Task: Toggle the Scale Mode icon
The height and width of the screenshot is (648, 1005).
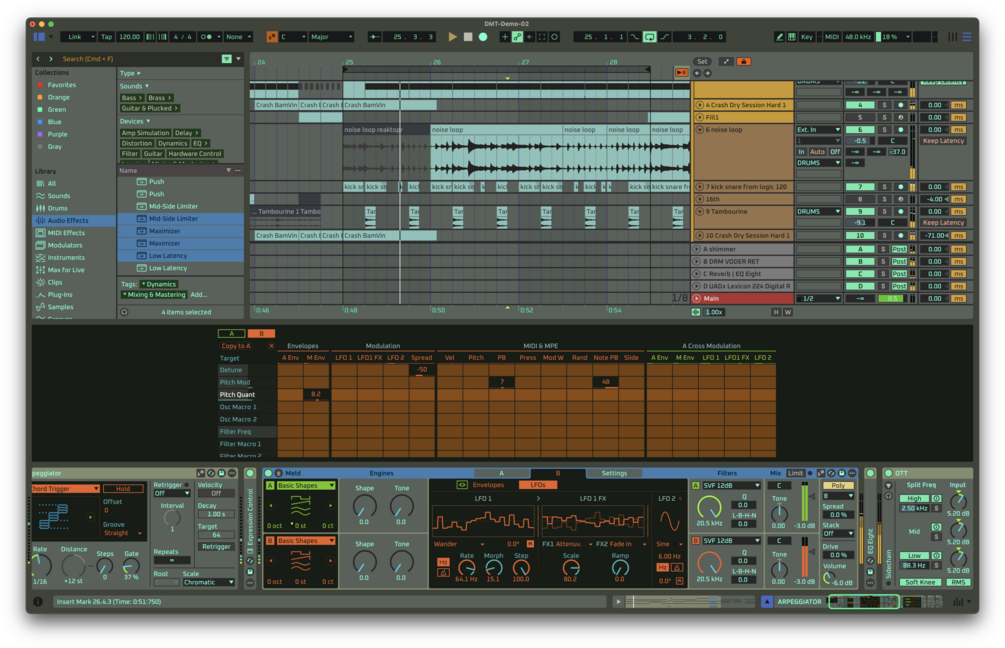Action: click(x=272, y=37)
